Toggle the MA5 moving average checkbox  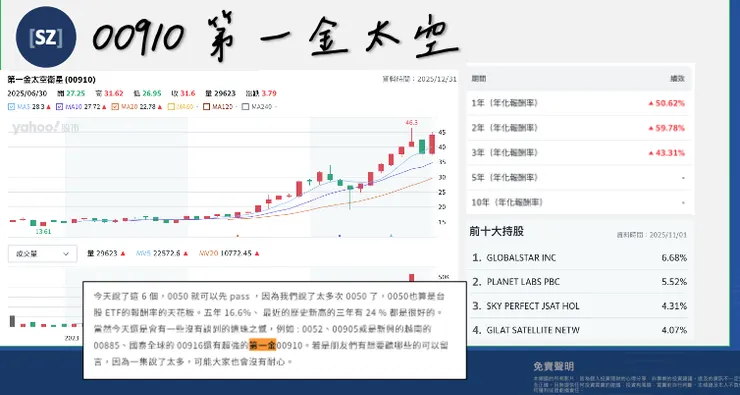click(x=11, y=107)
